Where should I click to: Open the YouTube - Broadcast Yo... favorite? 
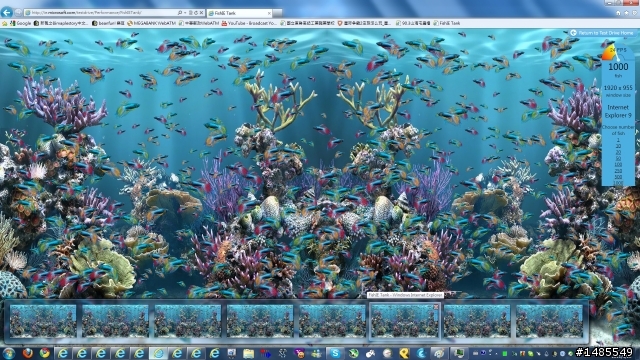coord(249,23)
